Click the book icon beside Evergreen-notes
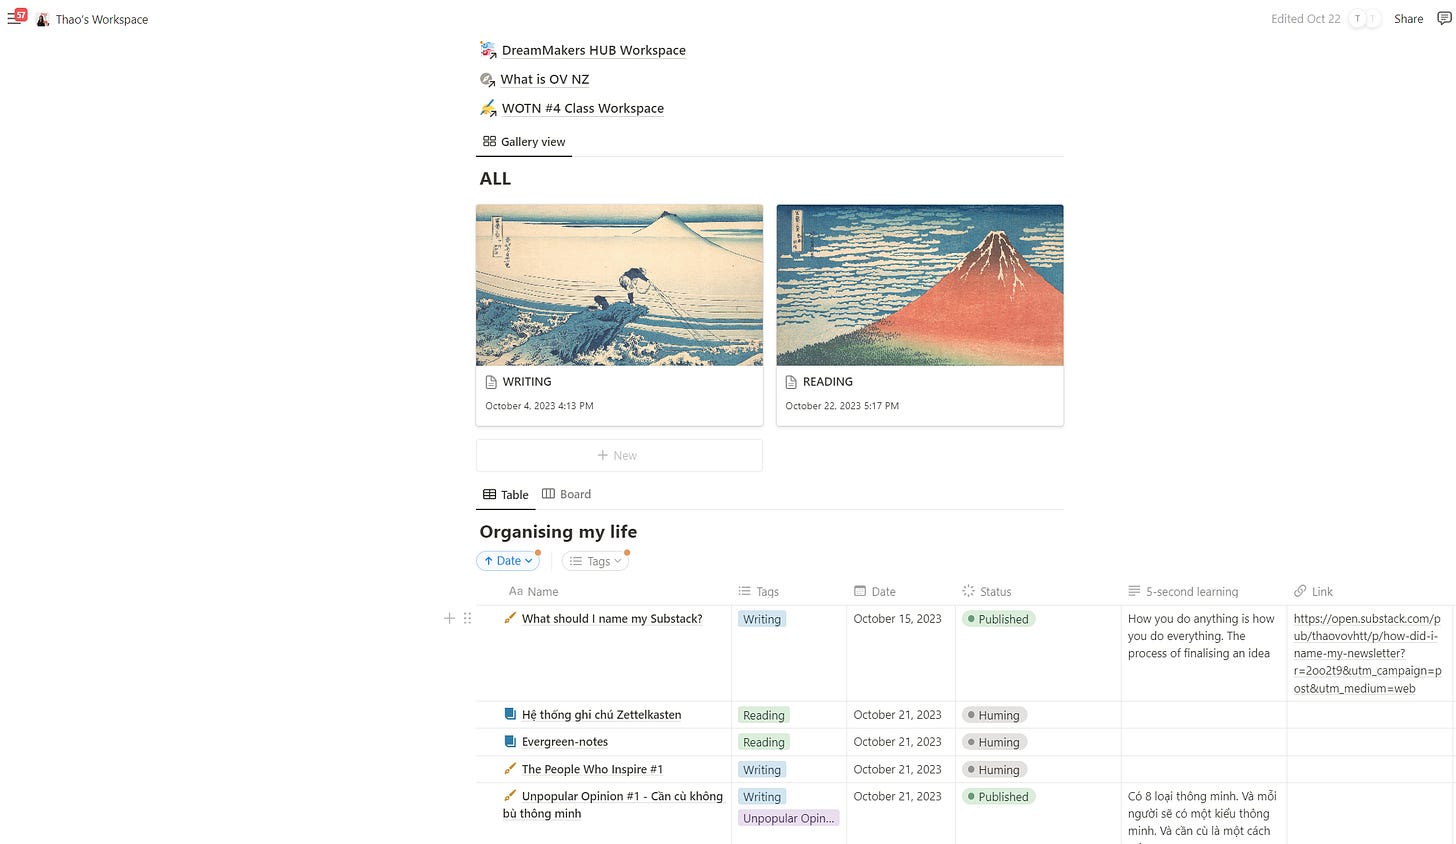Viewport: 1456px width, 844px height. (510, 741)
